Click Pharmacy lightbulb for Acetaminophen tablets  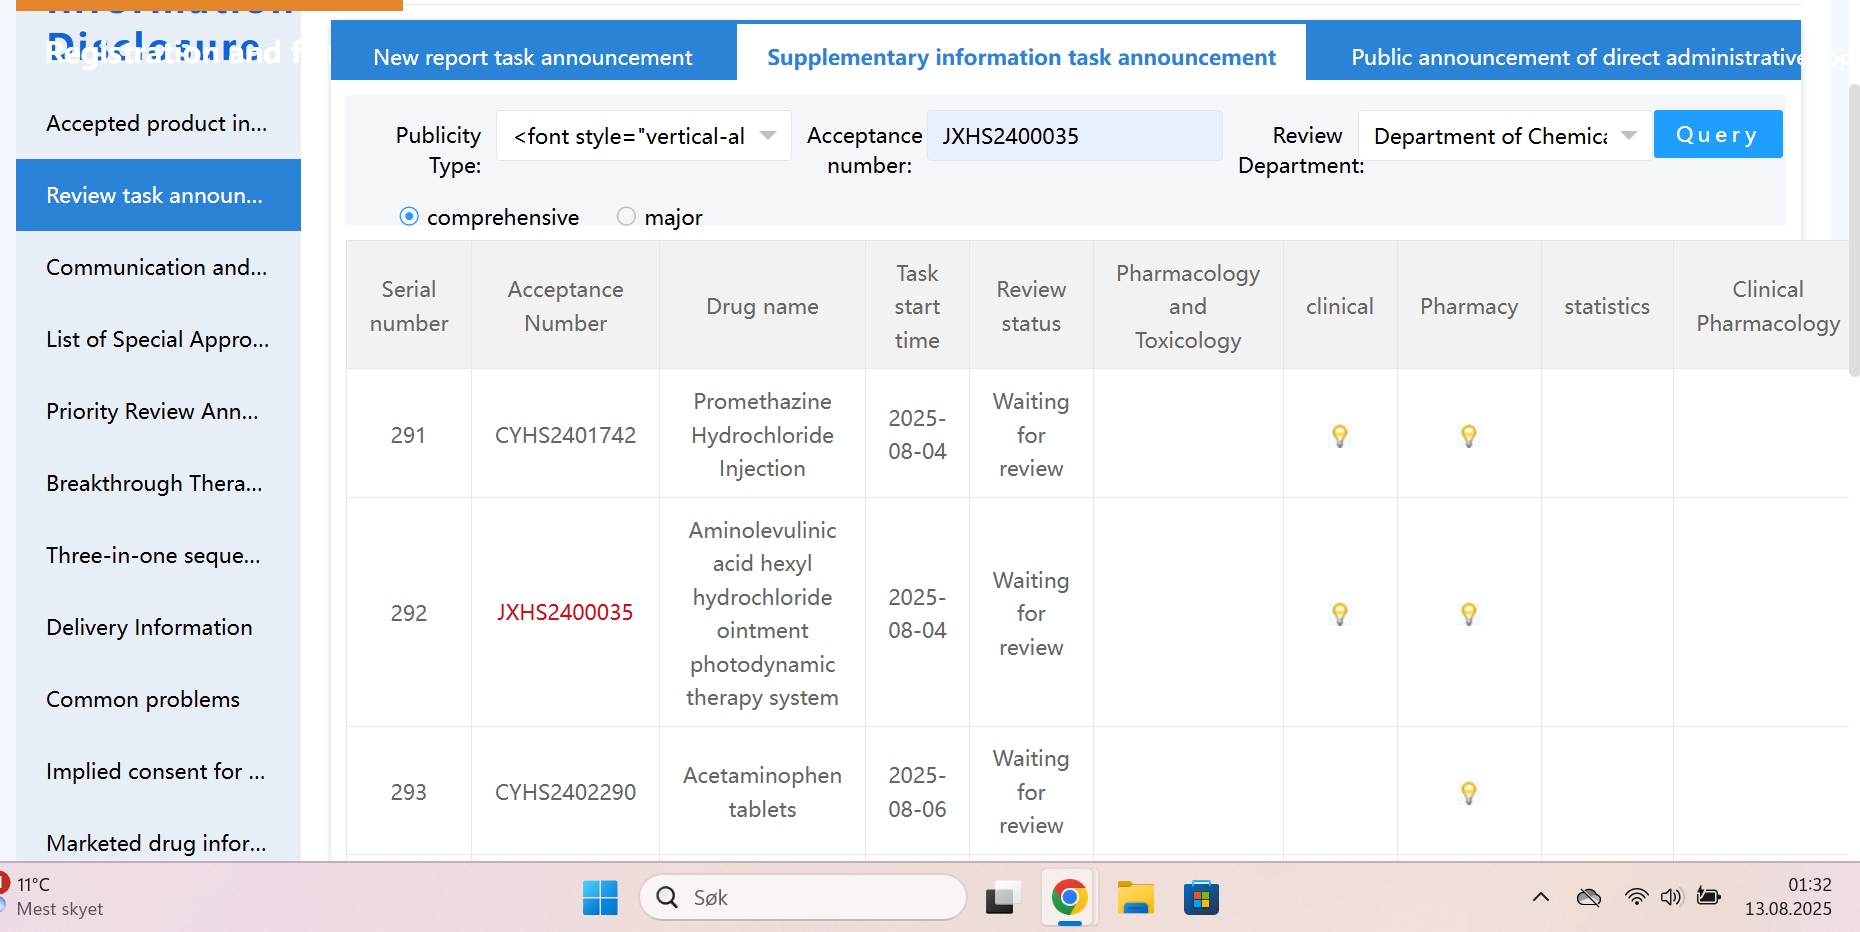[1468, 792]
